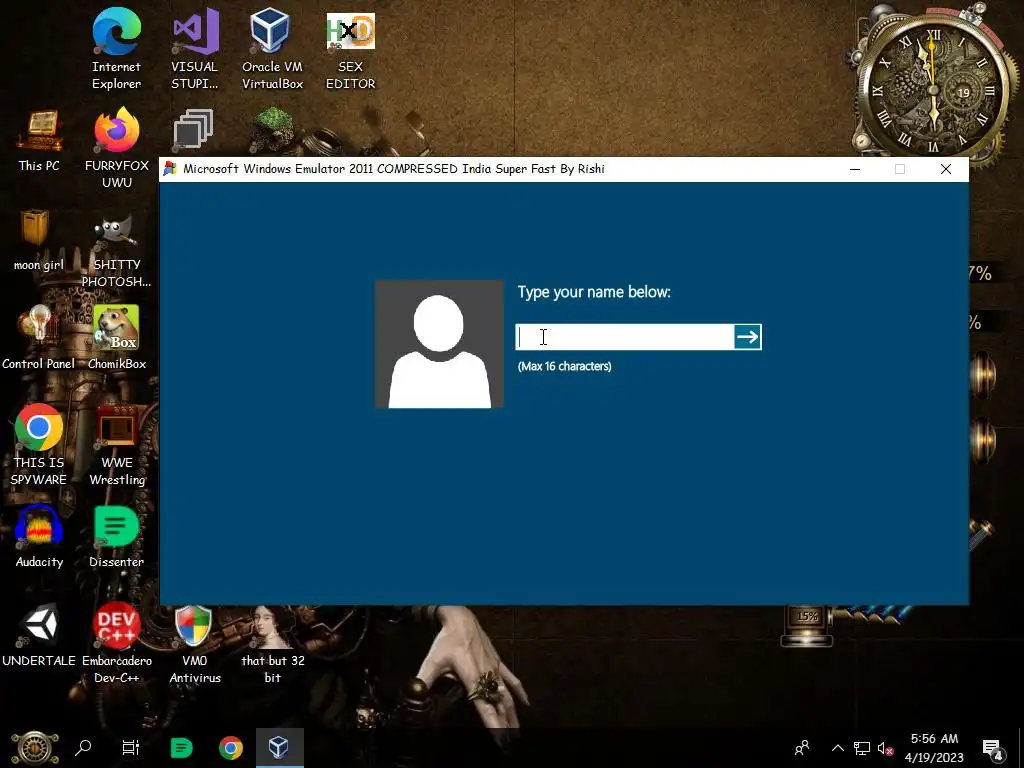Open the notification center icon

click(993, 749)
